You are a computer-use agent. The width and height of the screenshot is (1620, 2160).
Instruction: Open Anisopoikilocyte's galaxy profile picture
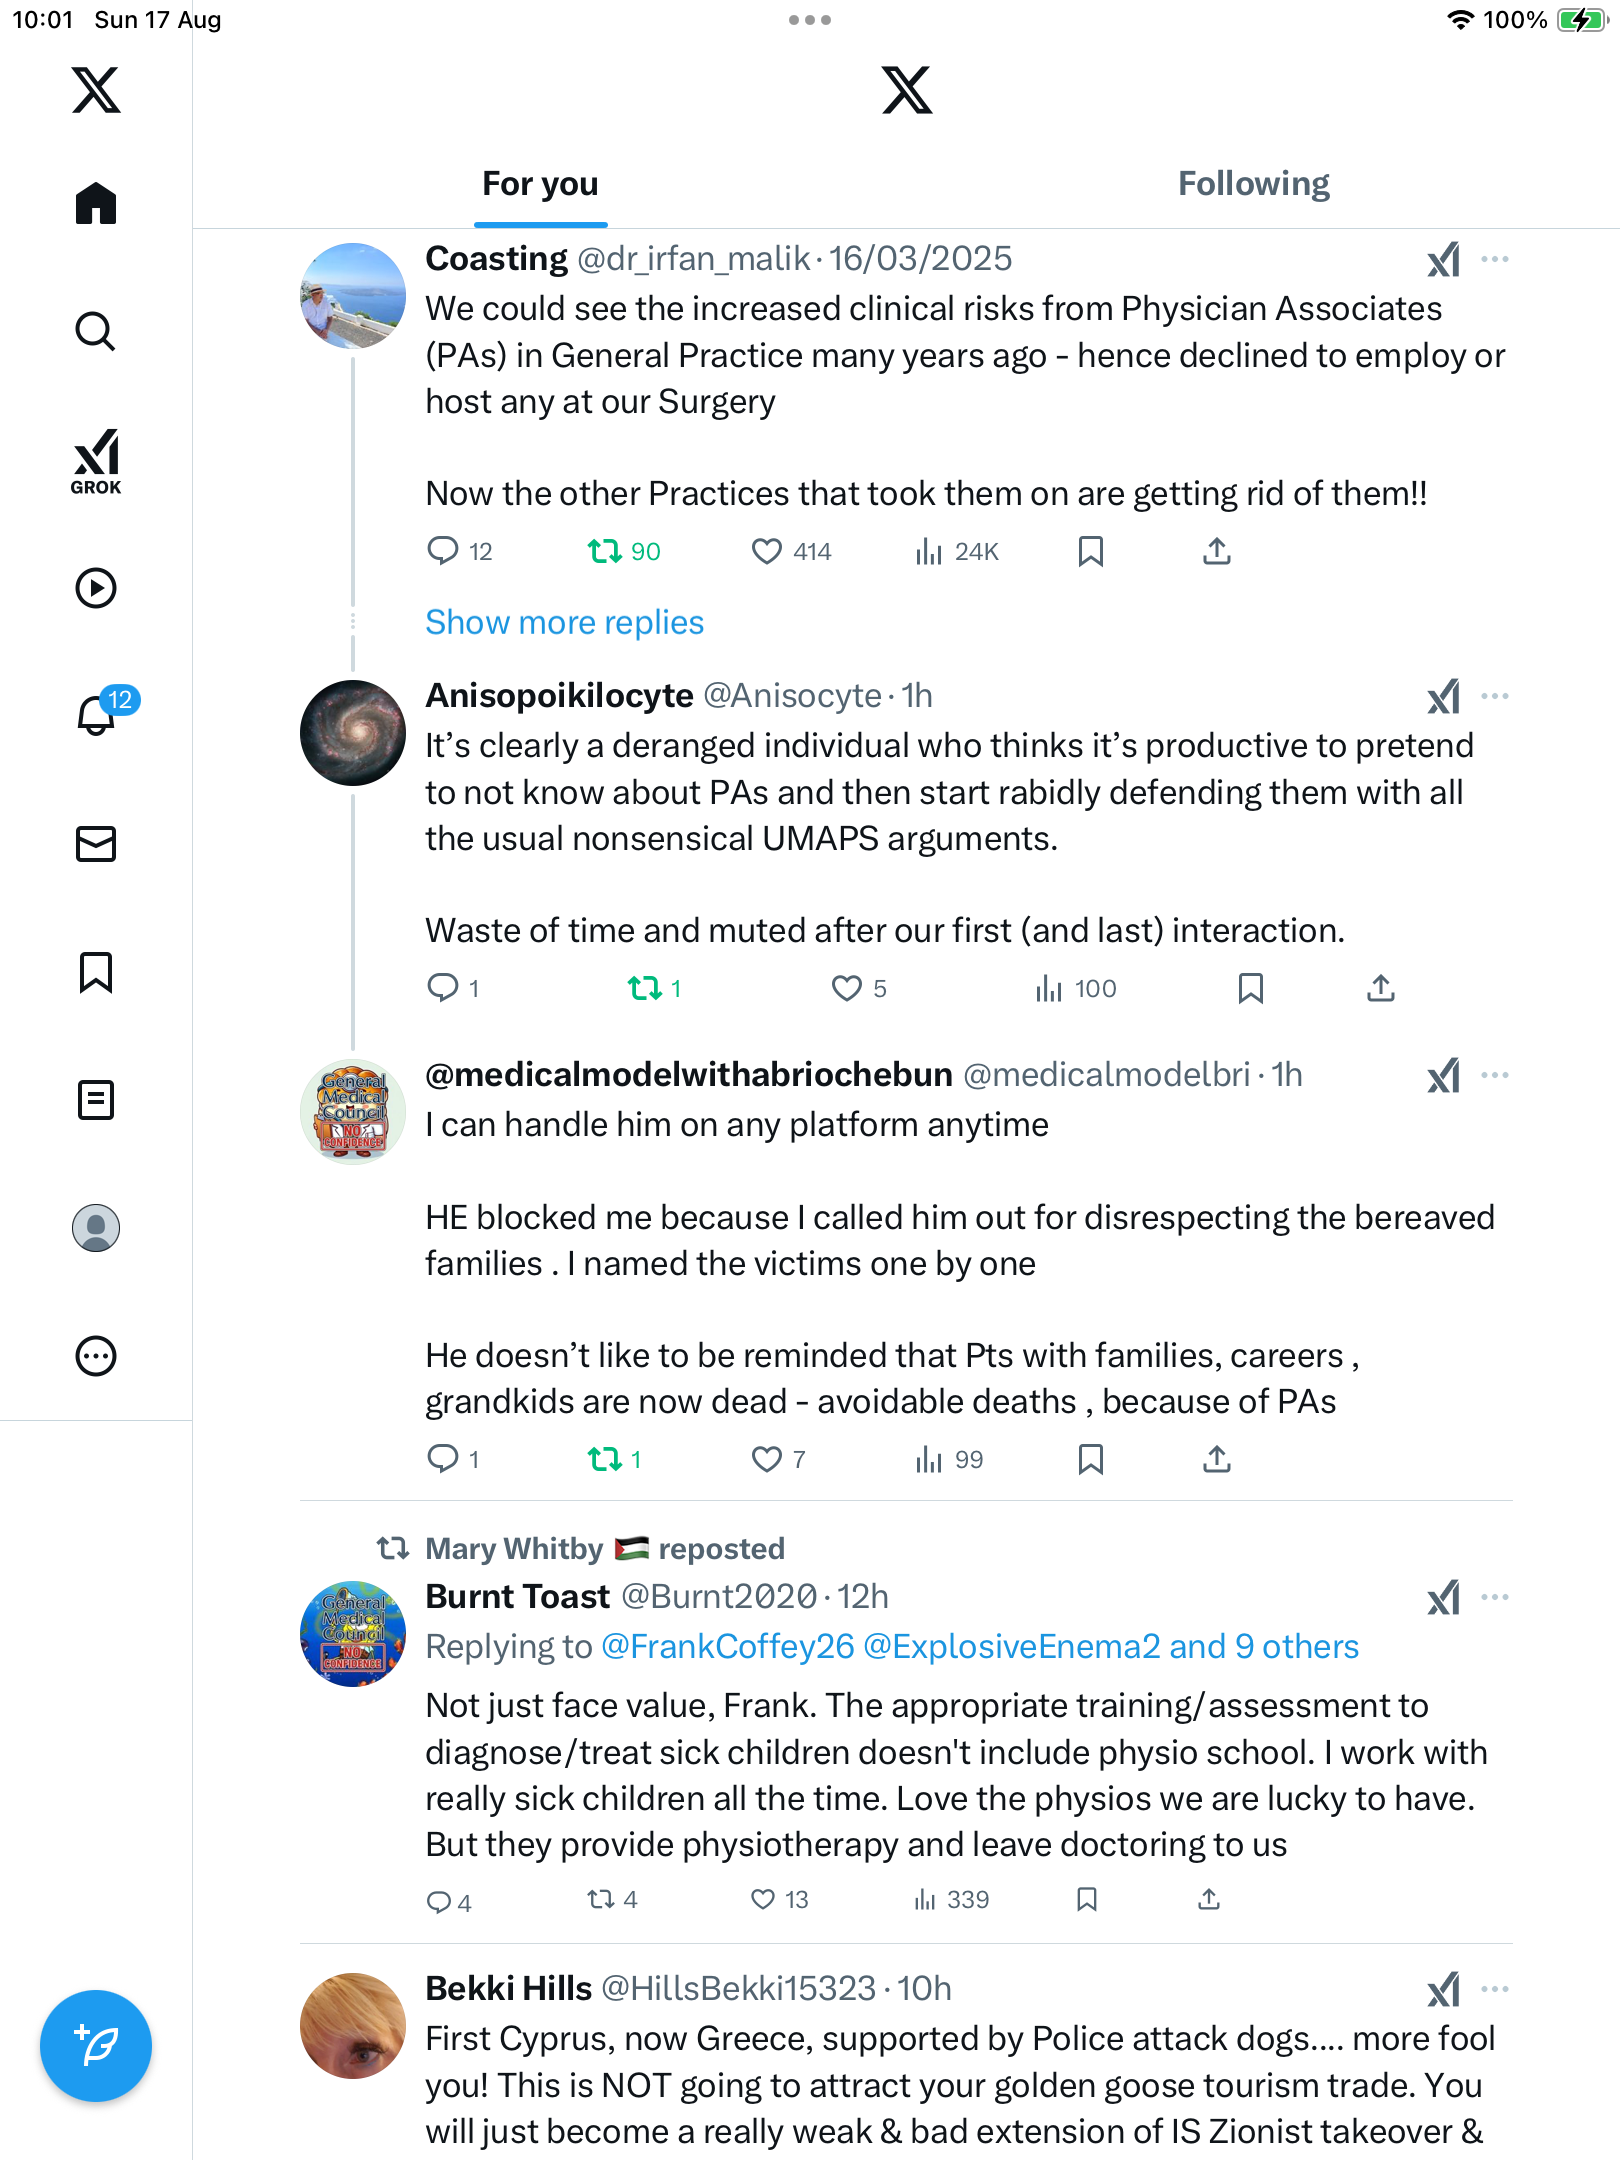tap(353, 733)
